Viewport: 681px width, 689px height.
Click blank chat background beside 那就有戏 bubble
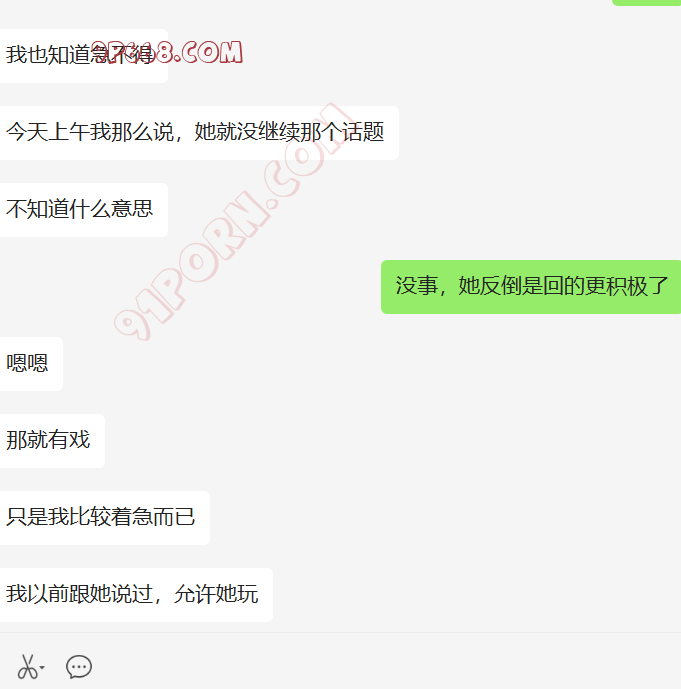373,441
